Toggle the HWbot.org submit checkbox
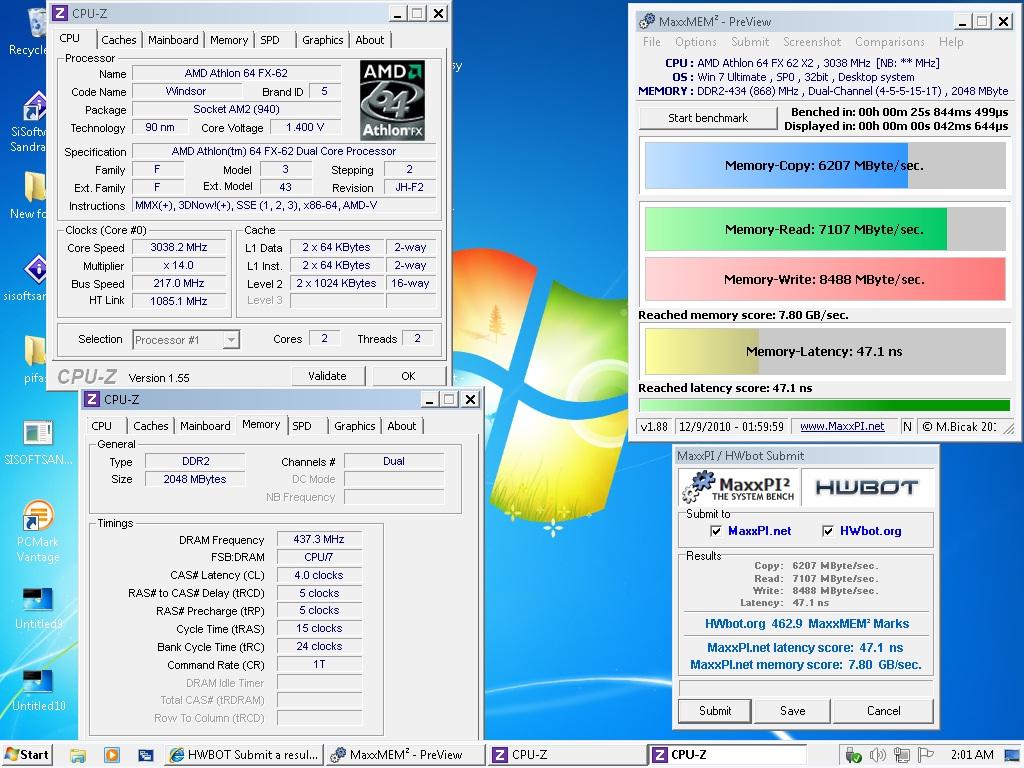This screenshot has height=768, width=1024. tap(827, 531)
